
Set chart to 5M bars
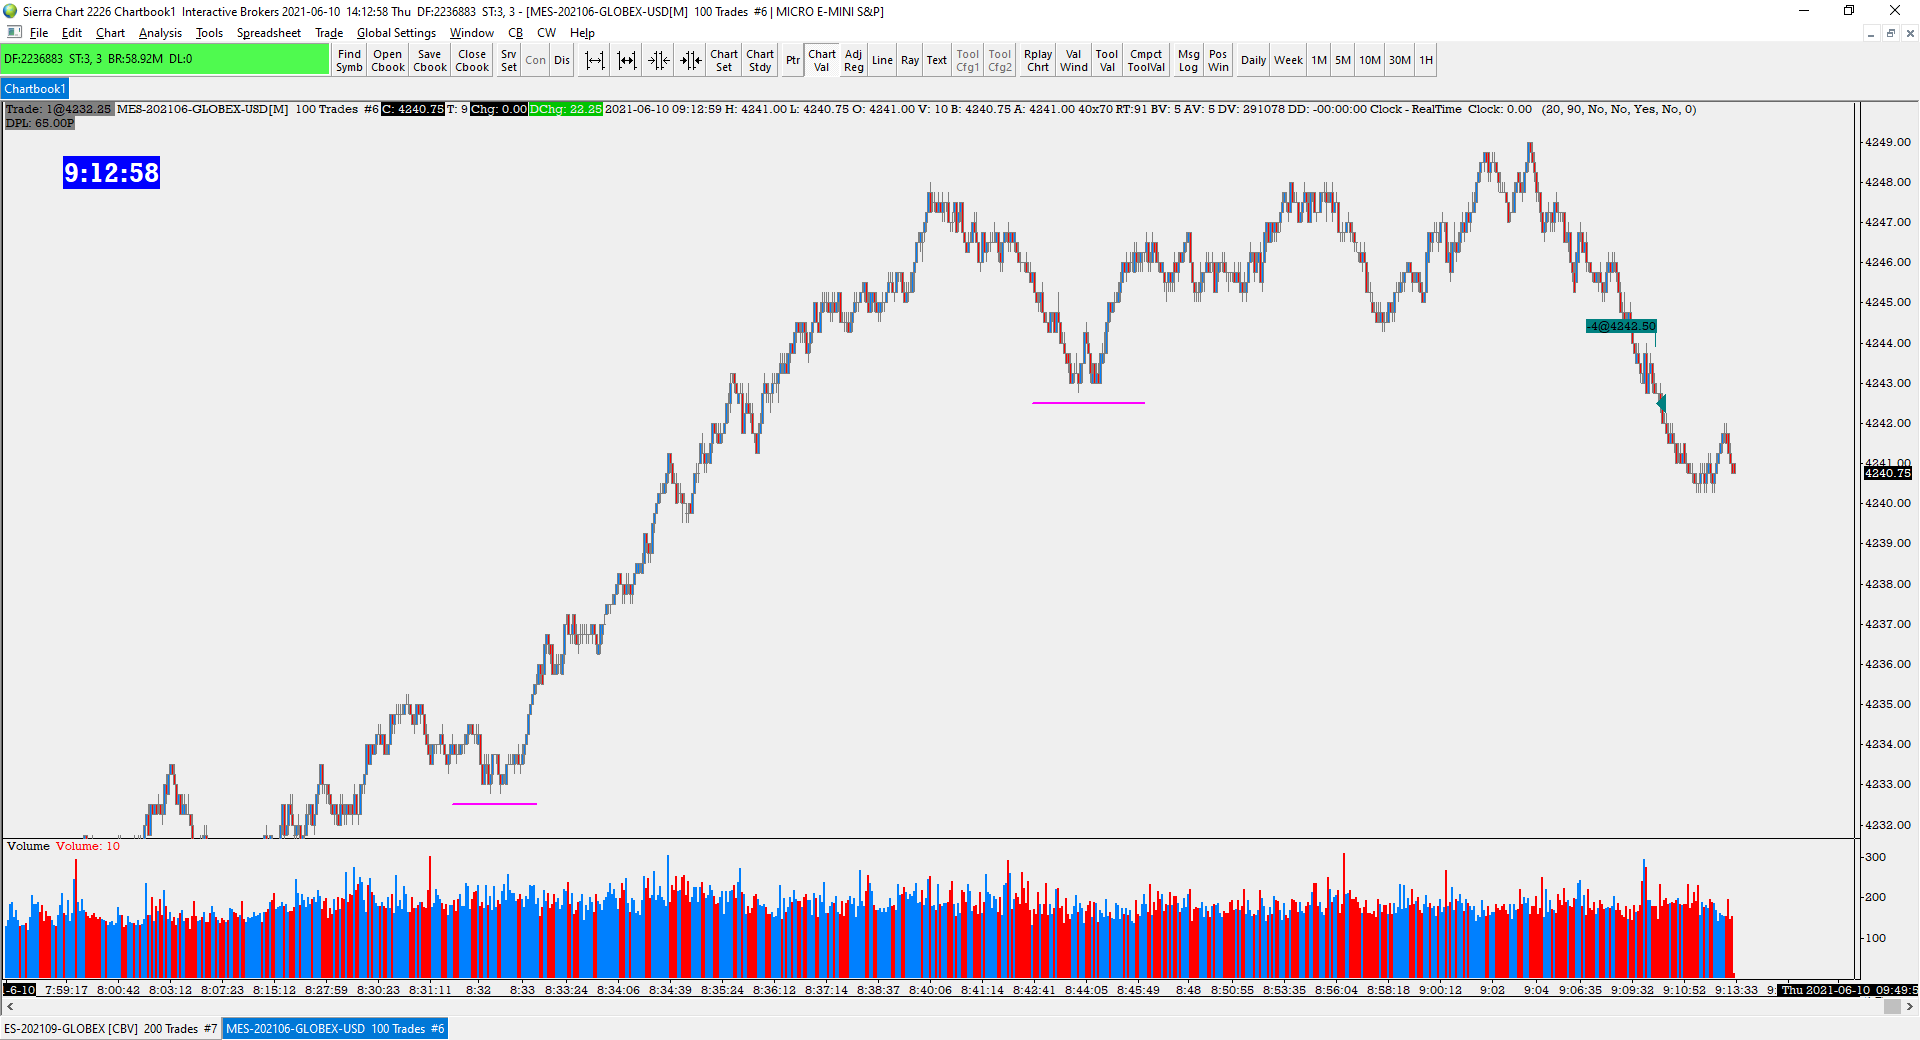(1343, 60)
